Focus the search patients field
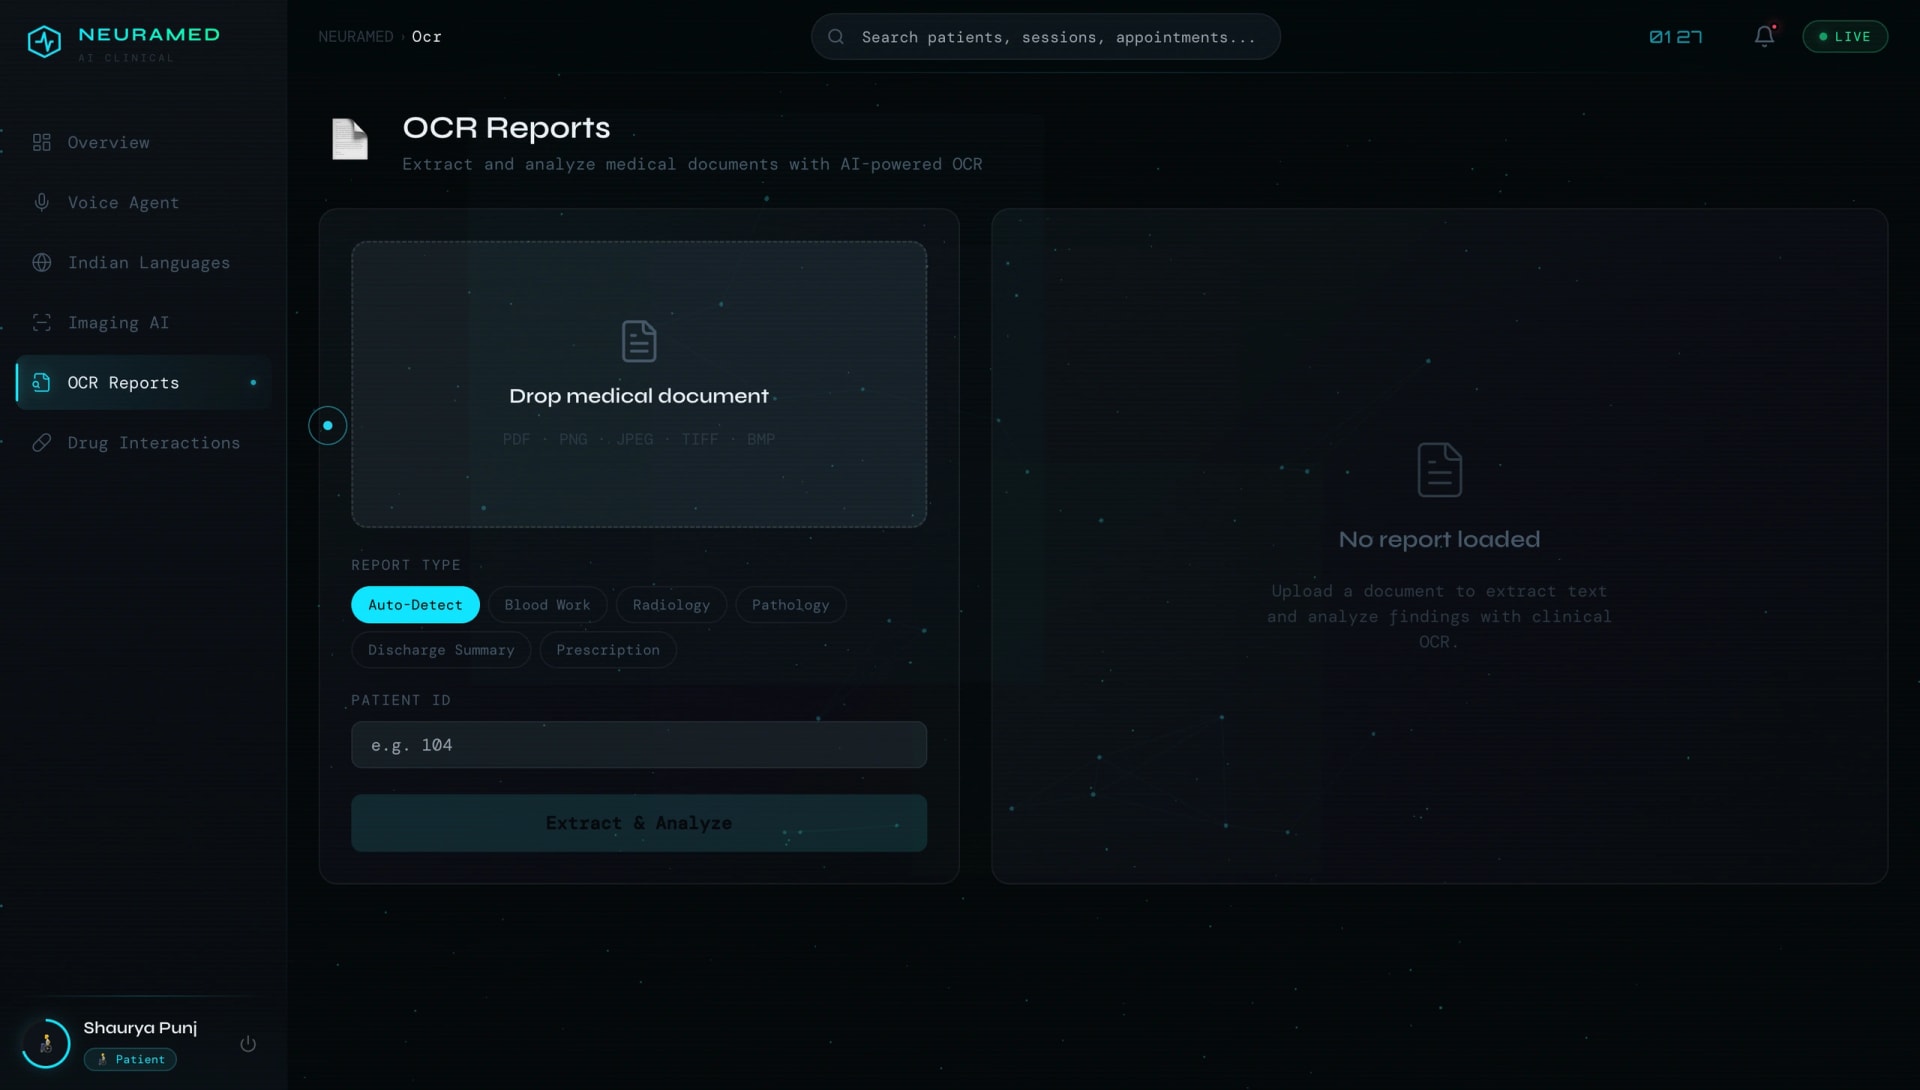Screen dimensions: 1920x1090 click(x=1046, y=37)
